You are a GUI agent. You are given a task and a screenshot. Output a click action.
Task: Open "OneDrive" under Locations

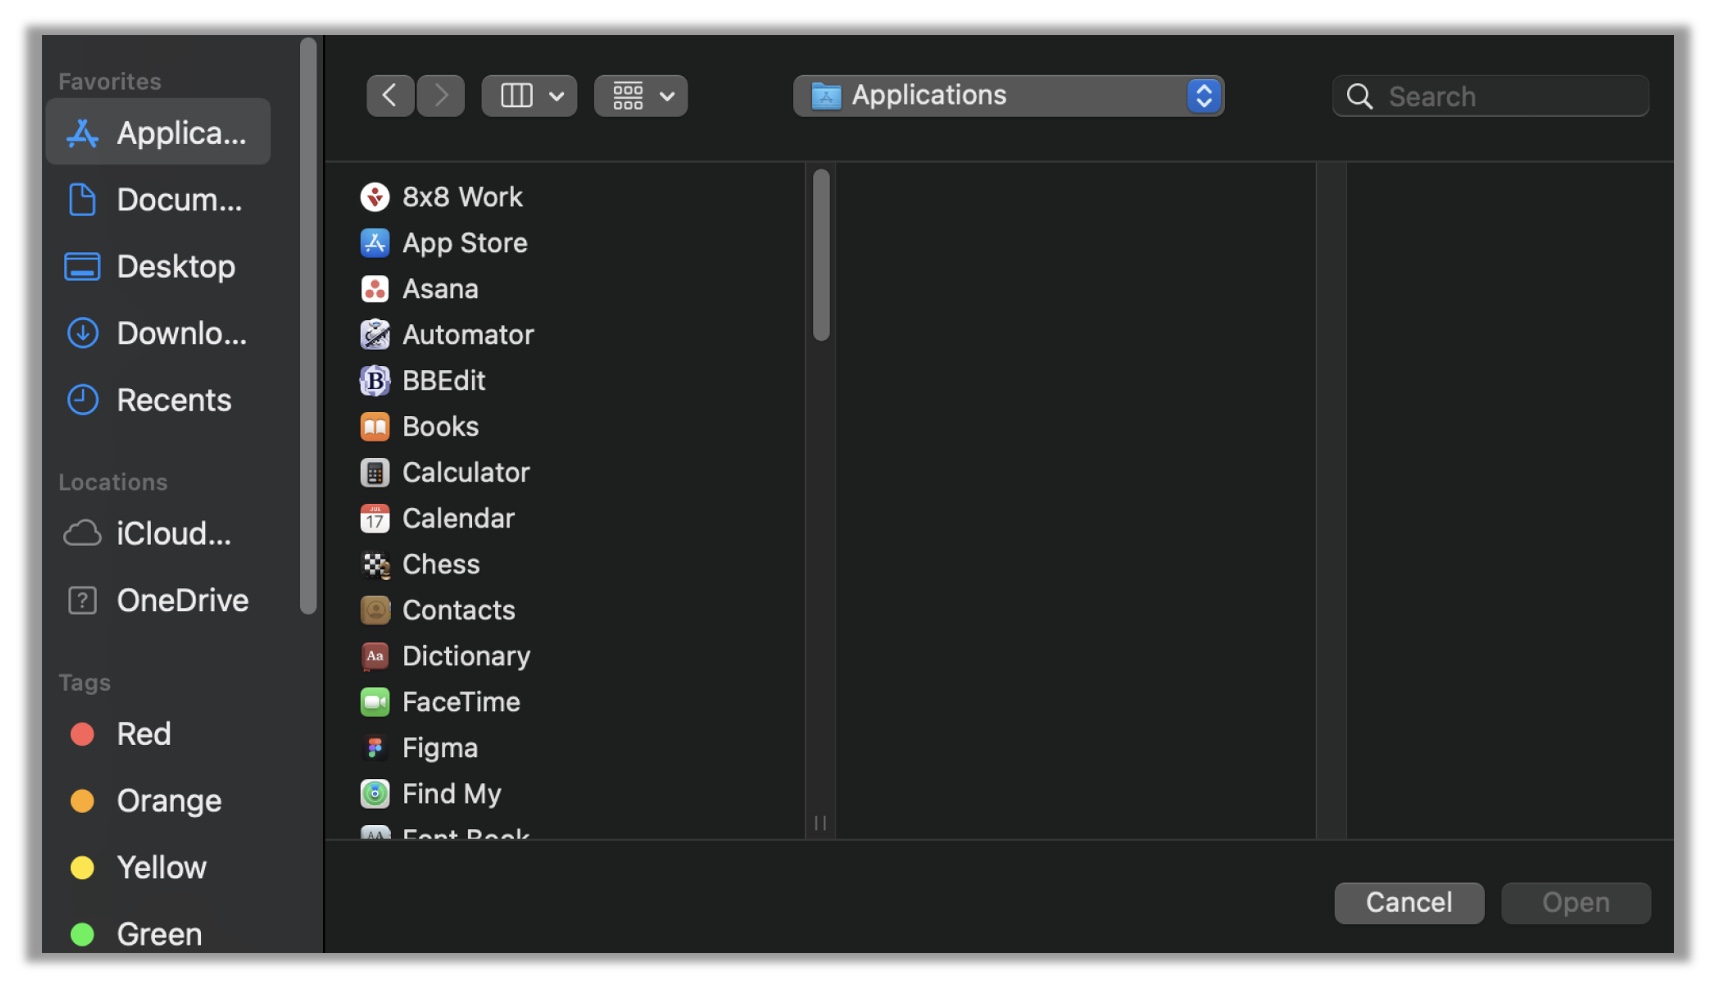[x=183, y=601]
